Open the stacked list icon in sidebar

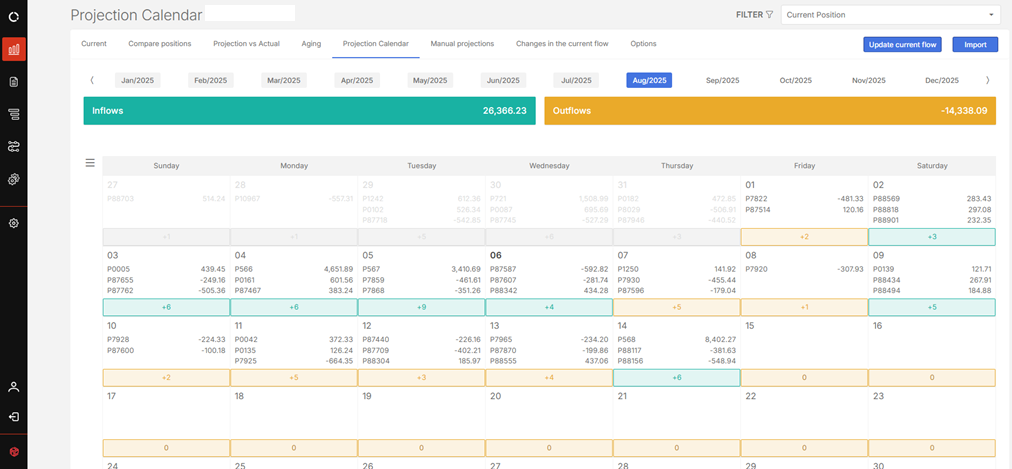pyautogui.click(x=14, y=115)
